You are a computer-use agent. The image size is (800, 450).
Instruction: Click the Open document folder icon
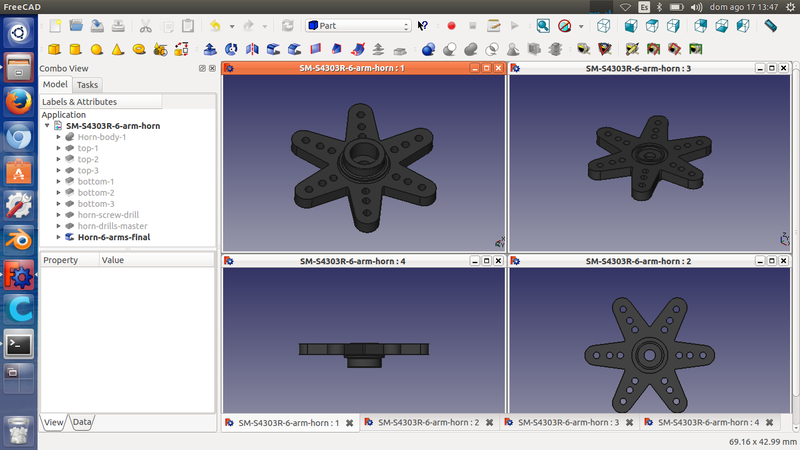tap(75, 25)
